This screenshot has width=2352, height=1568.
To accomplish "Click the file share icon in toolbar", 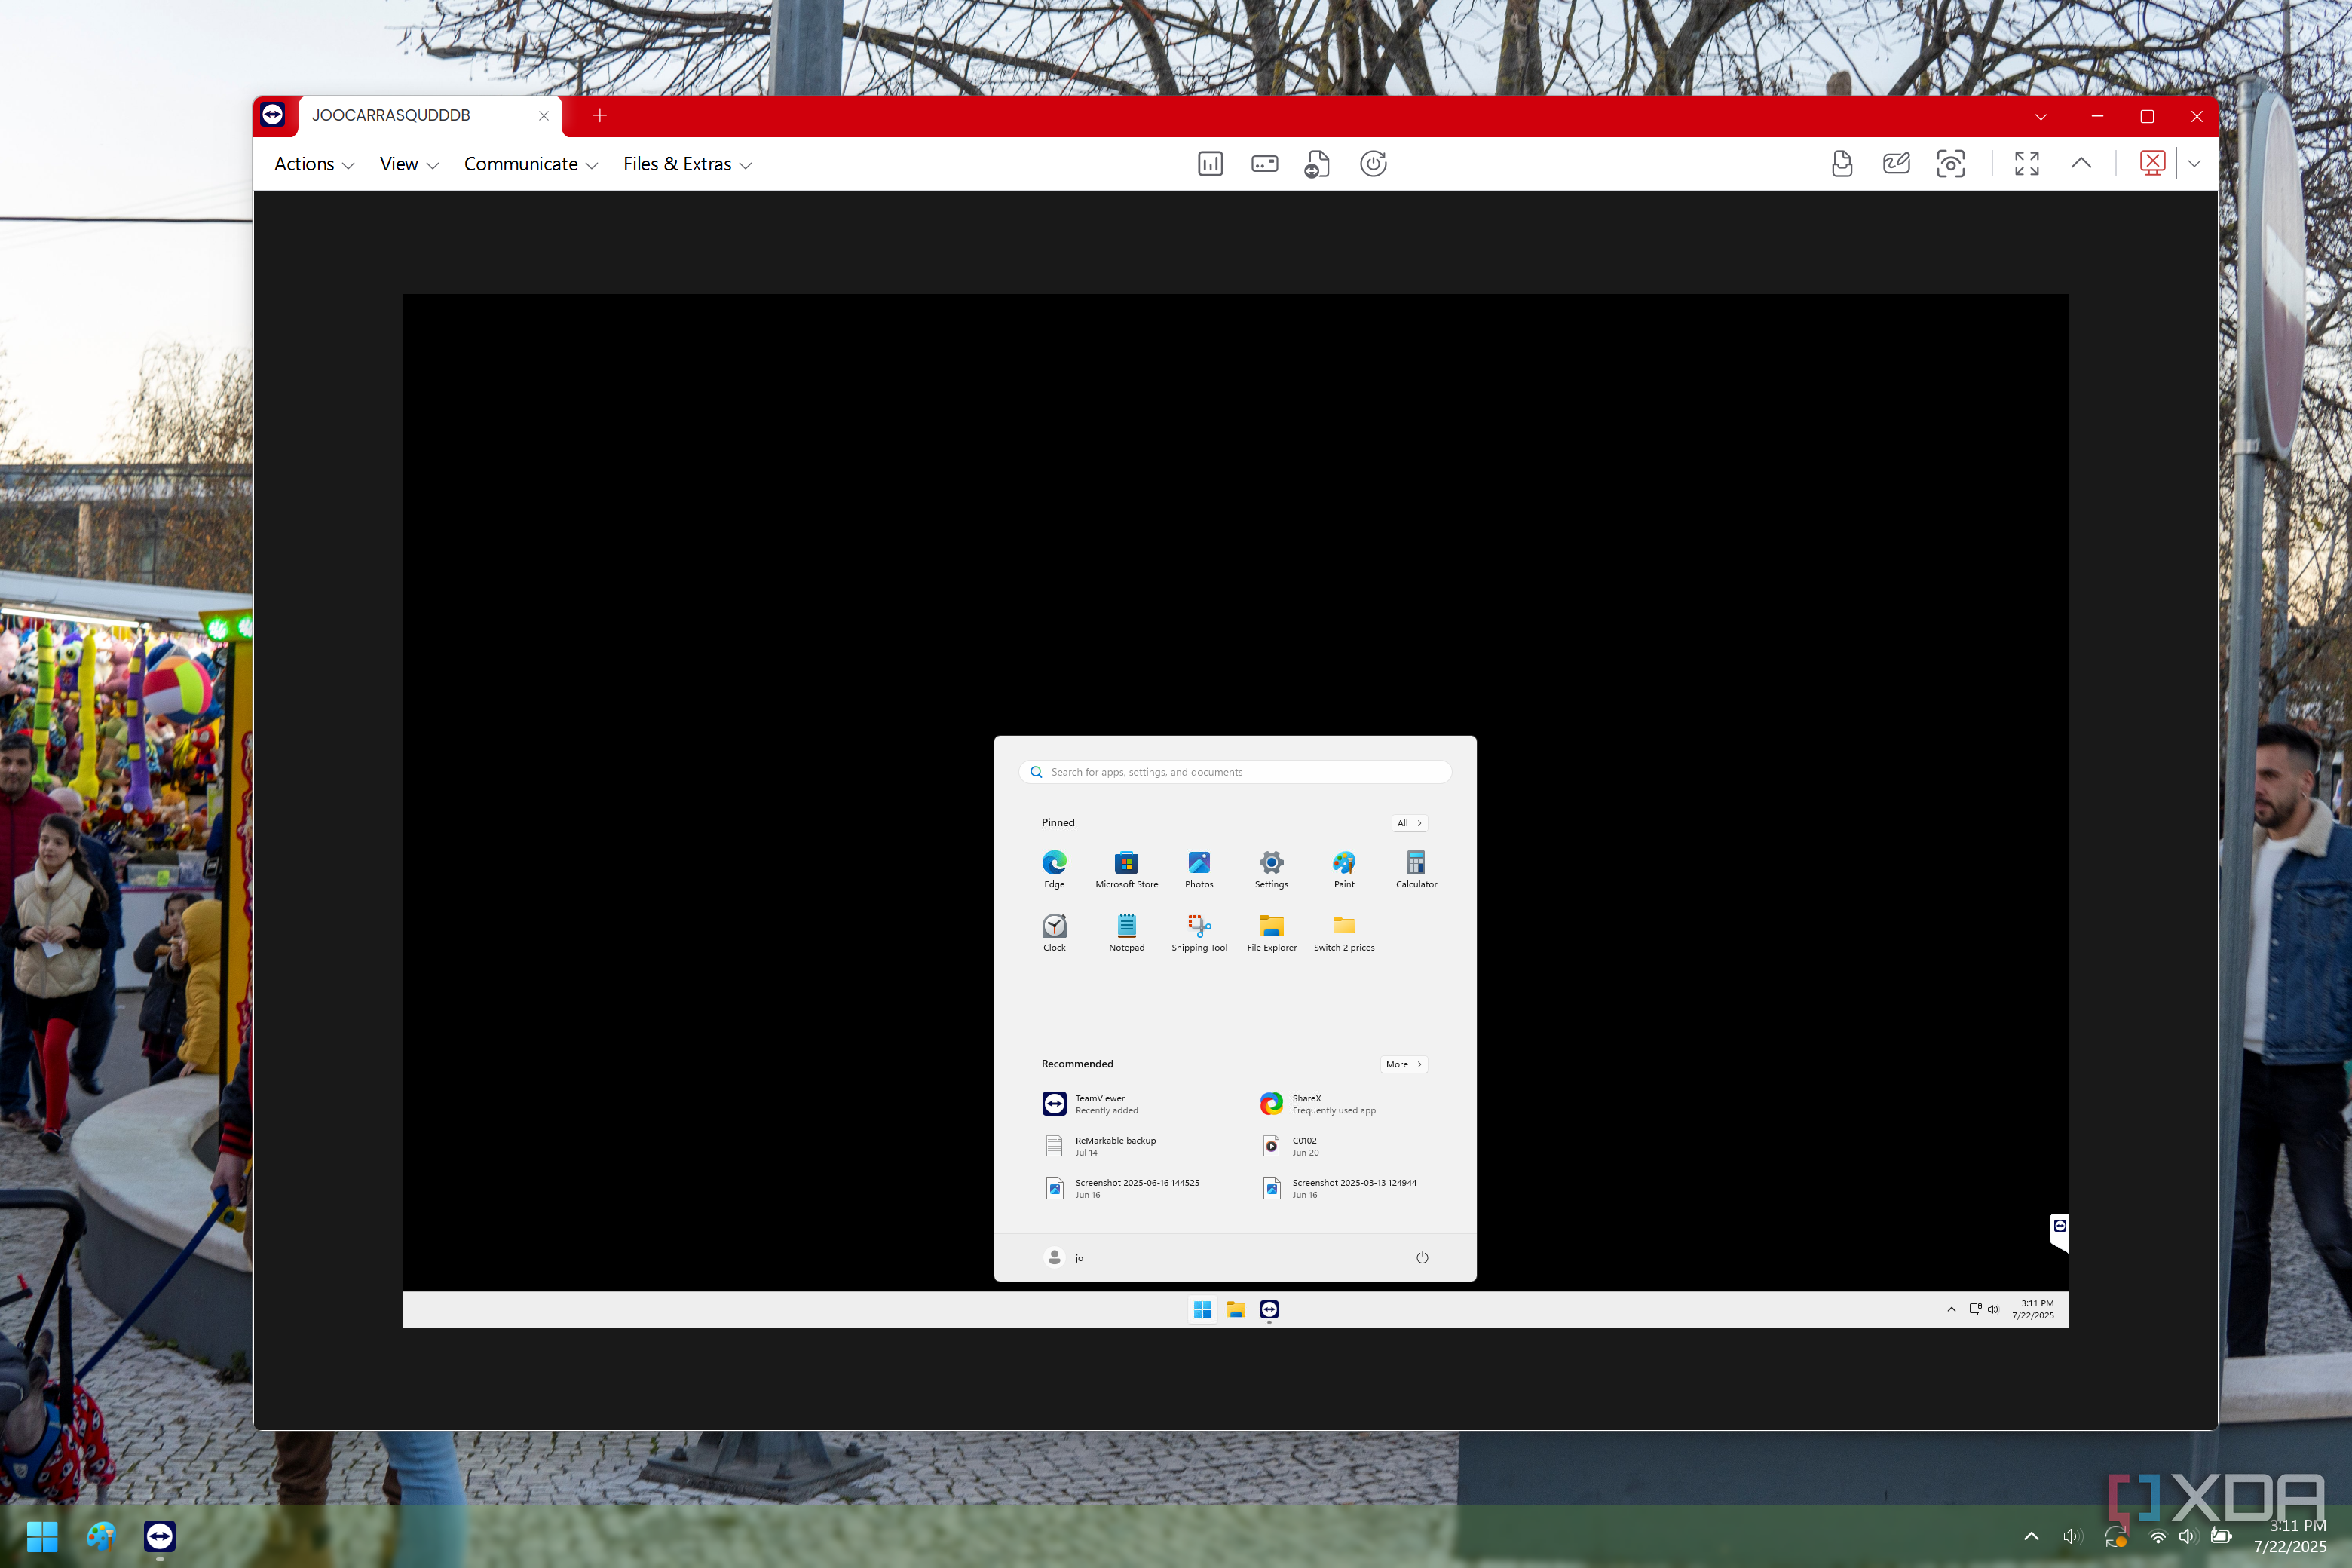I will 1842,164.
